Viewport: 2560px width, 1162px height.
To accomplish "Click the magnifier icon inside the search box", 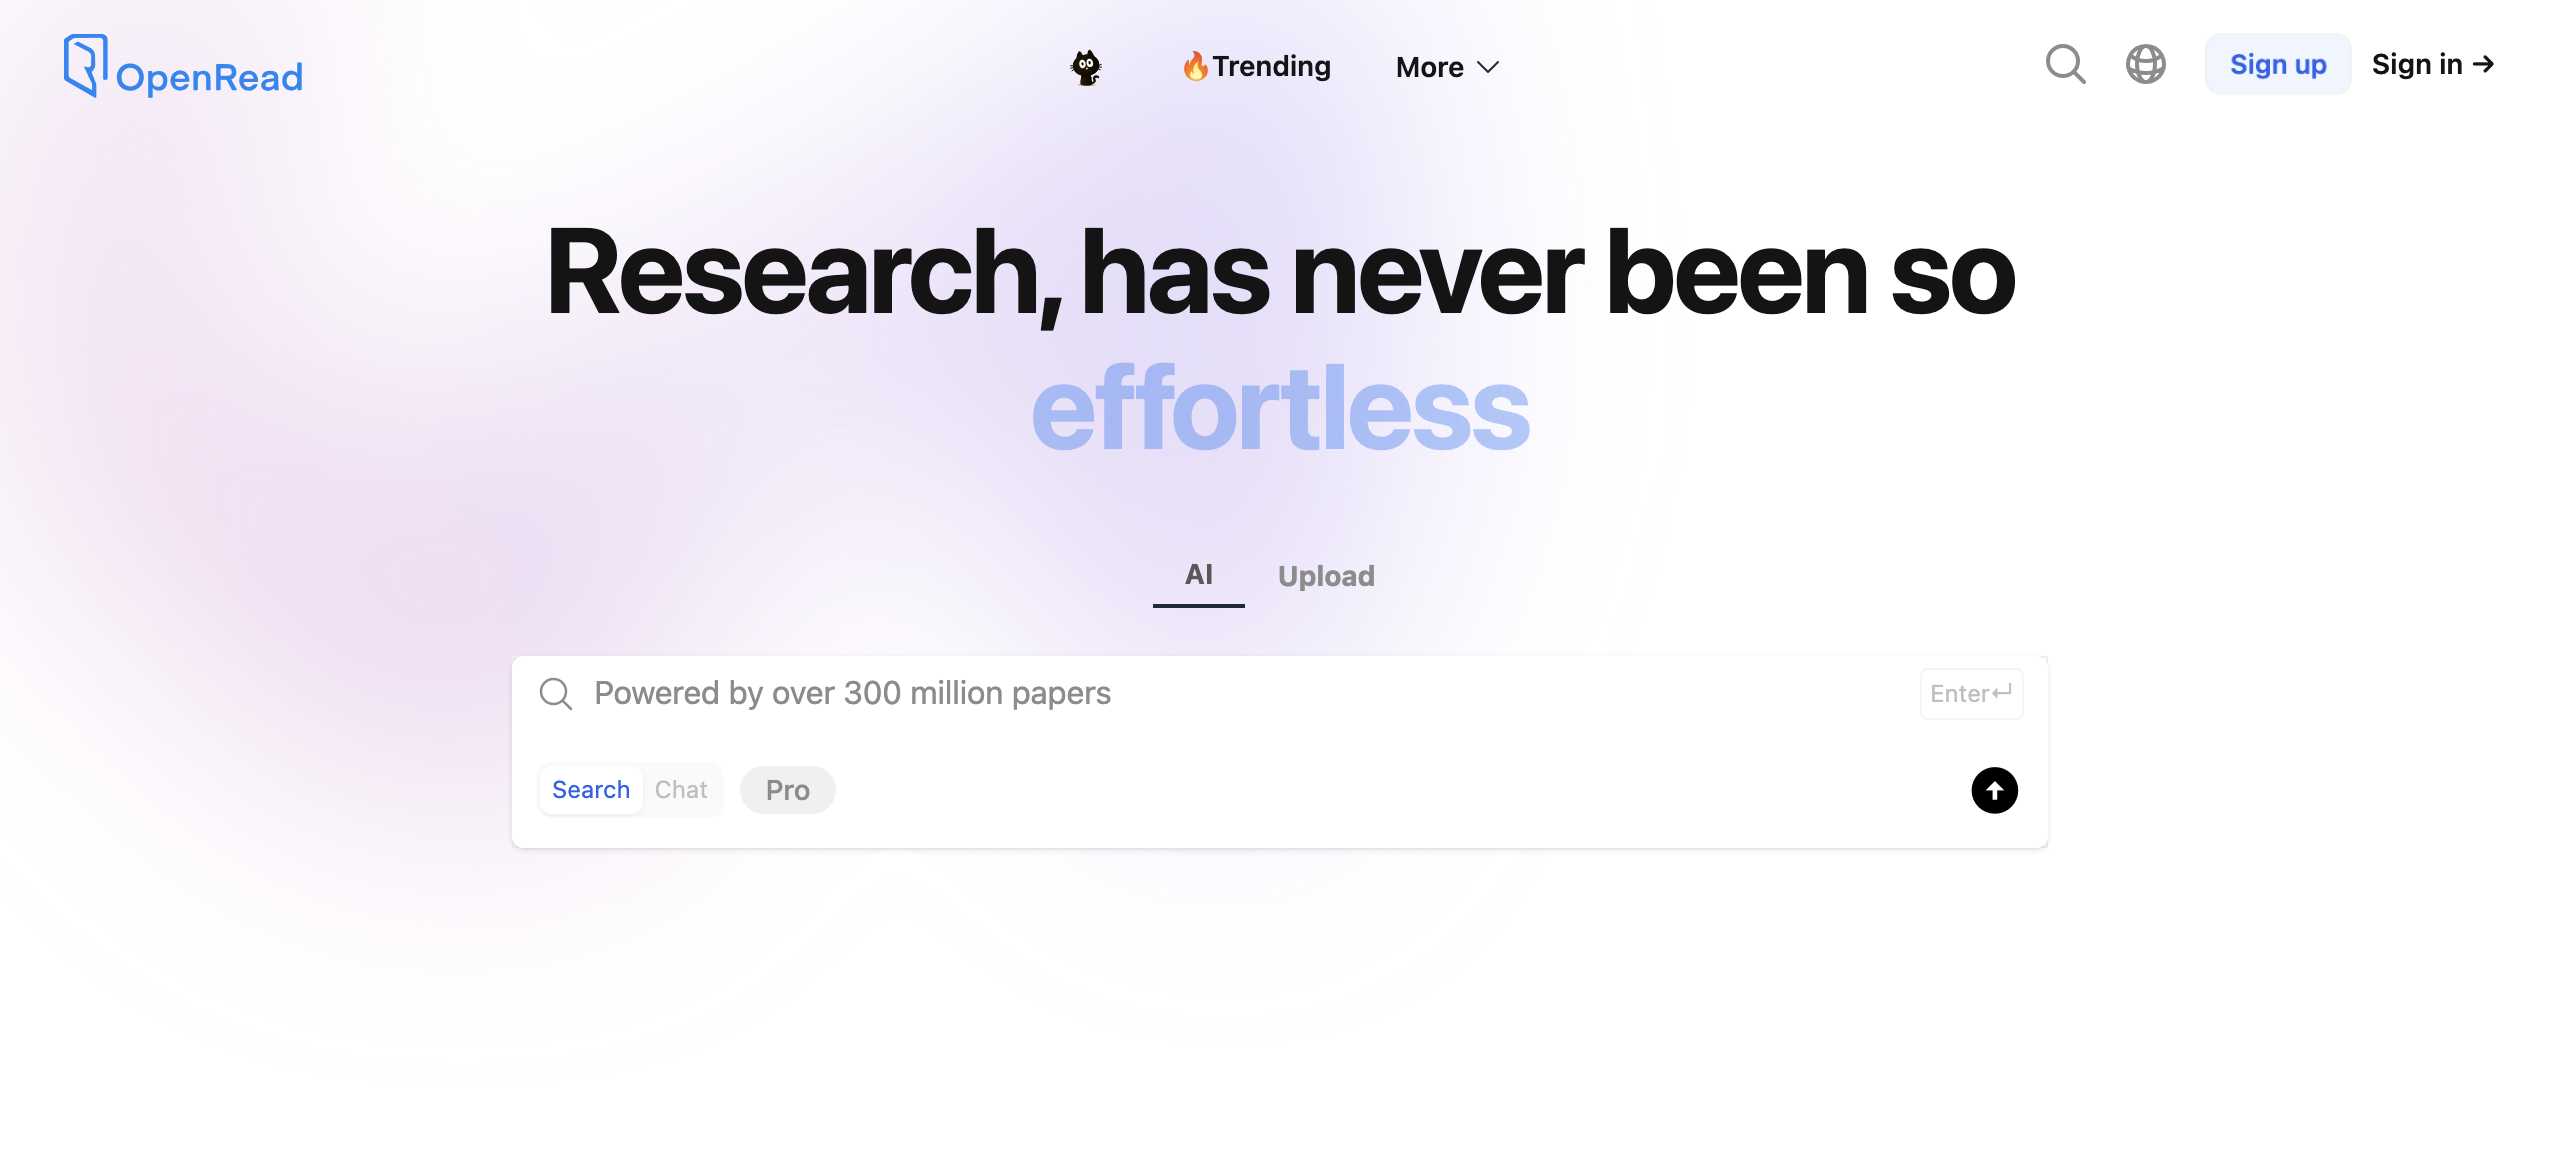I will tap(556, 693).
